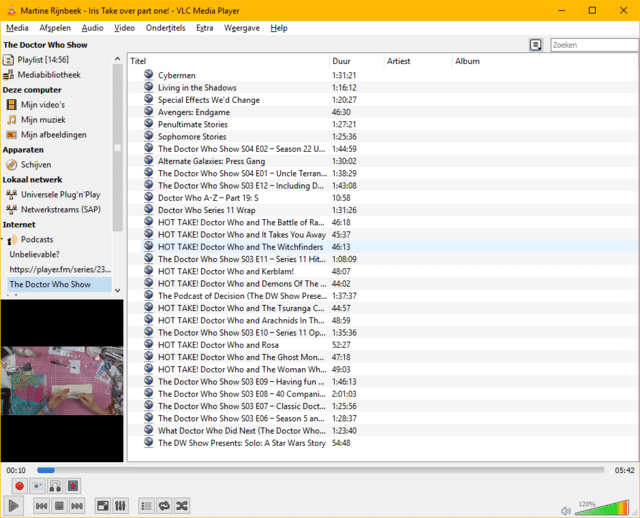Select The DW Show Presents: Solo episode
The image size is (640, 518).
point(242,443)
